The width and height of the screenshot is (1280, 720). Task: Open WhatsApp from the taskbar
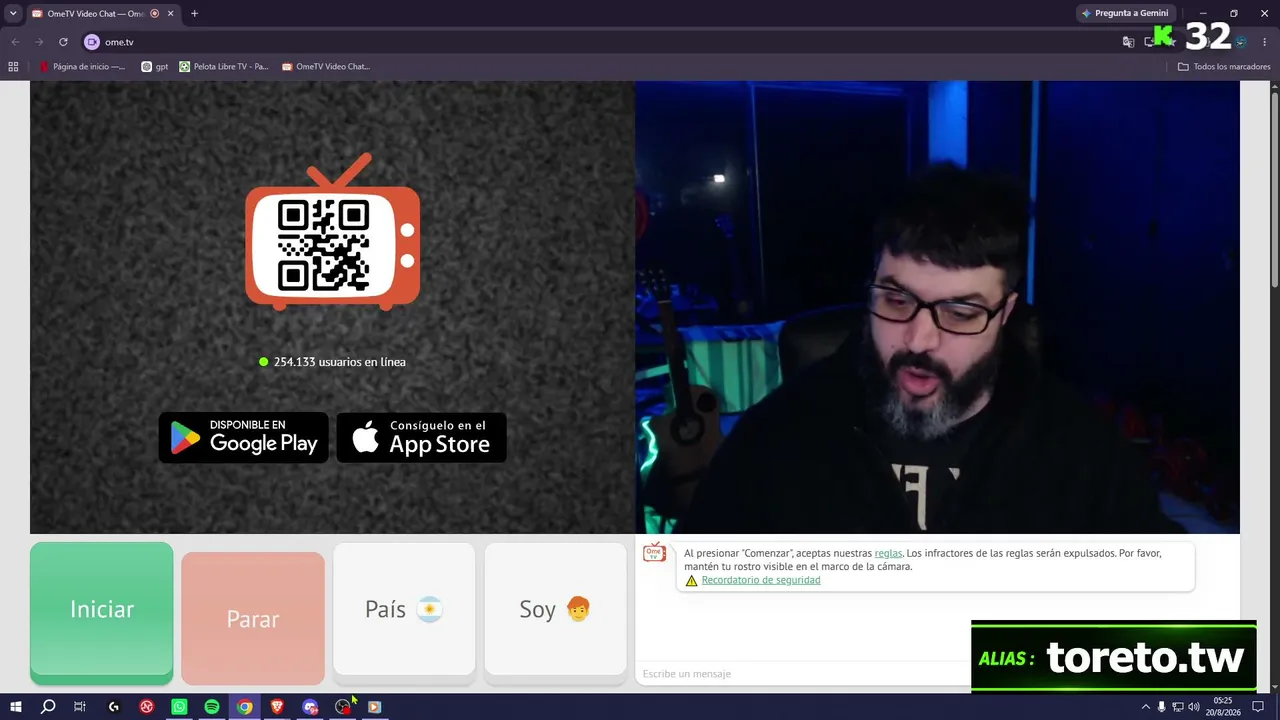click(179, 707)
